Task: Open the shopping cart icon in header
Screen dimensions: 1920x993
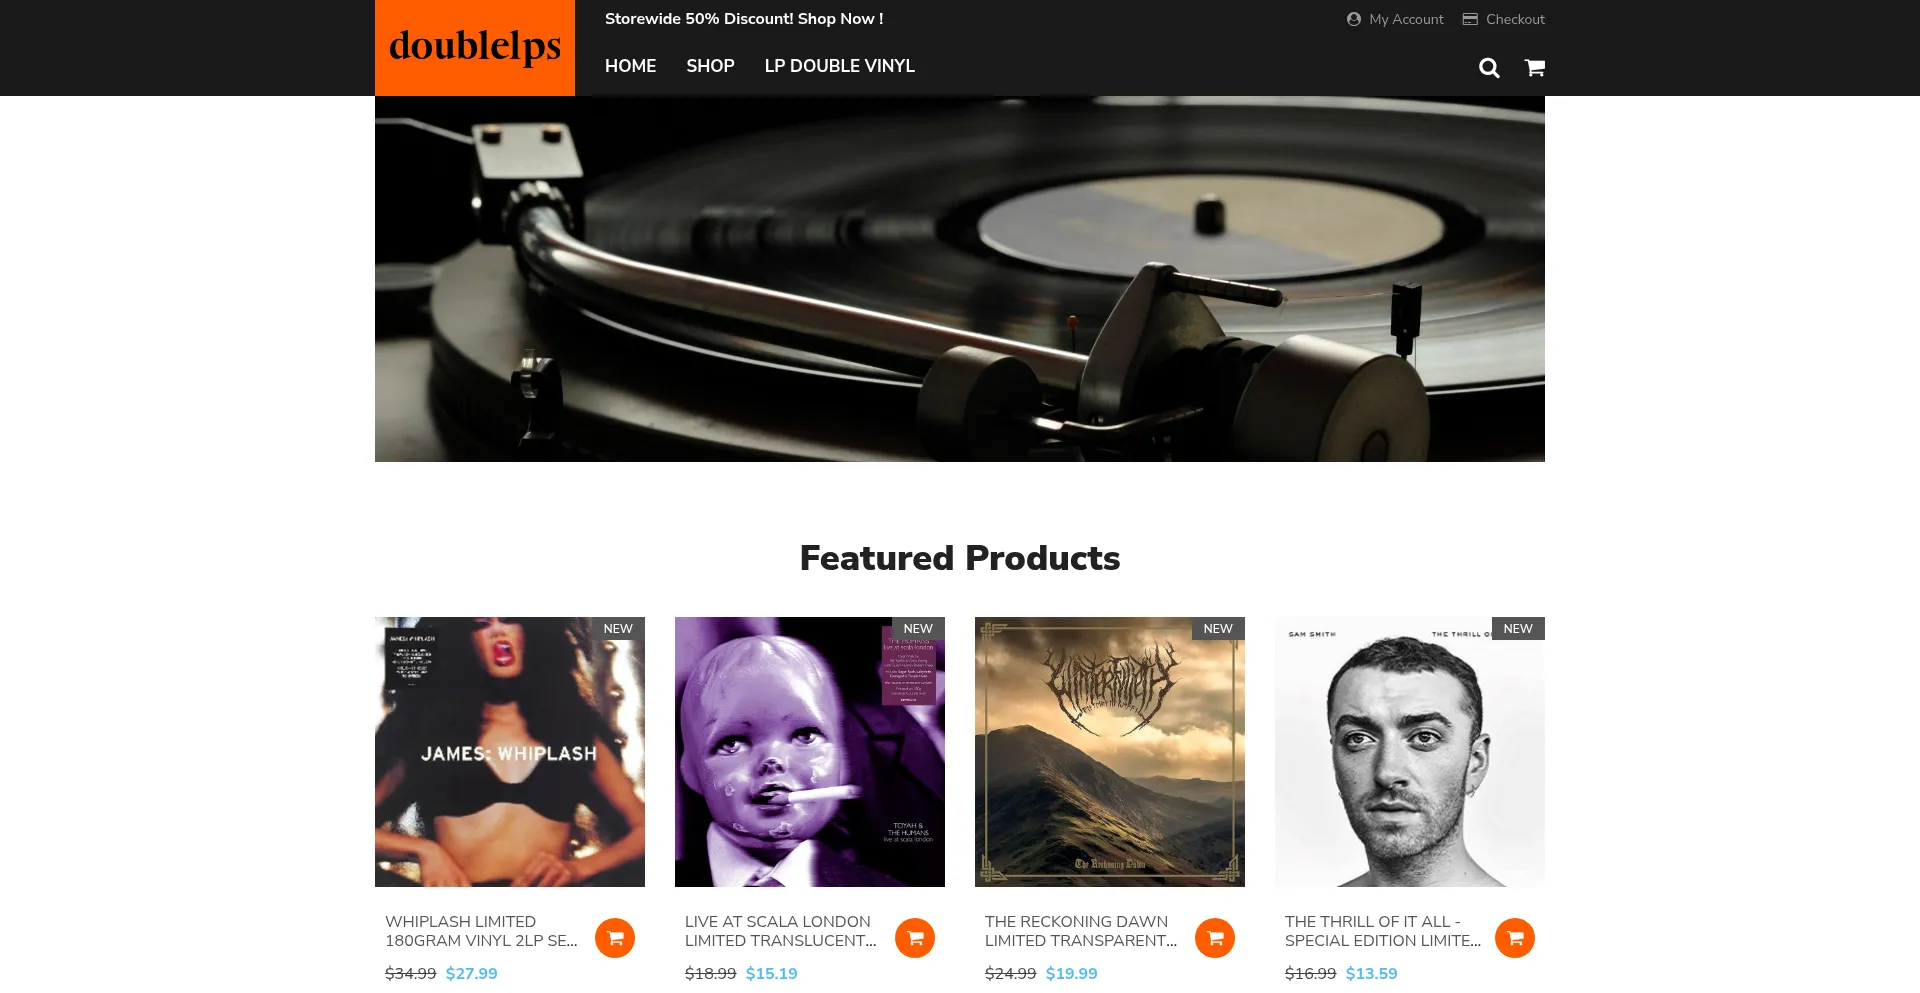Action: coord(1535,68)
